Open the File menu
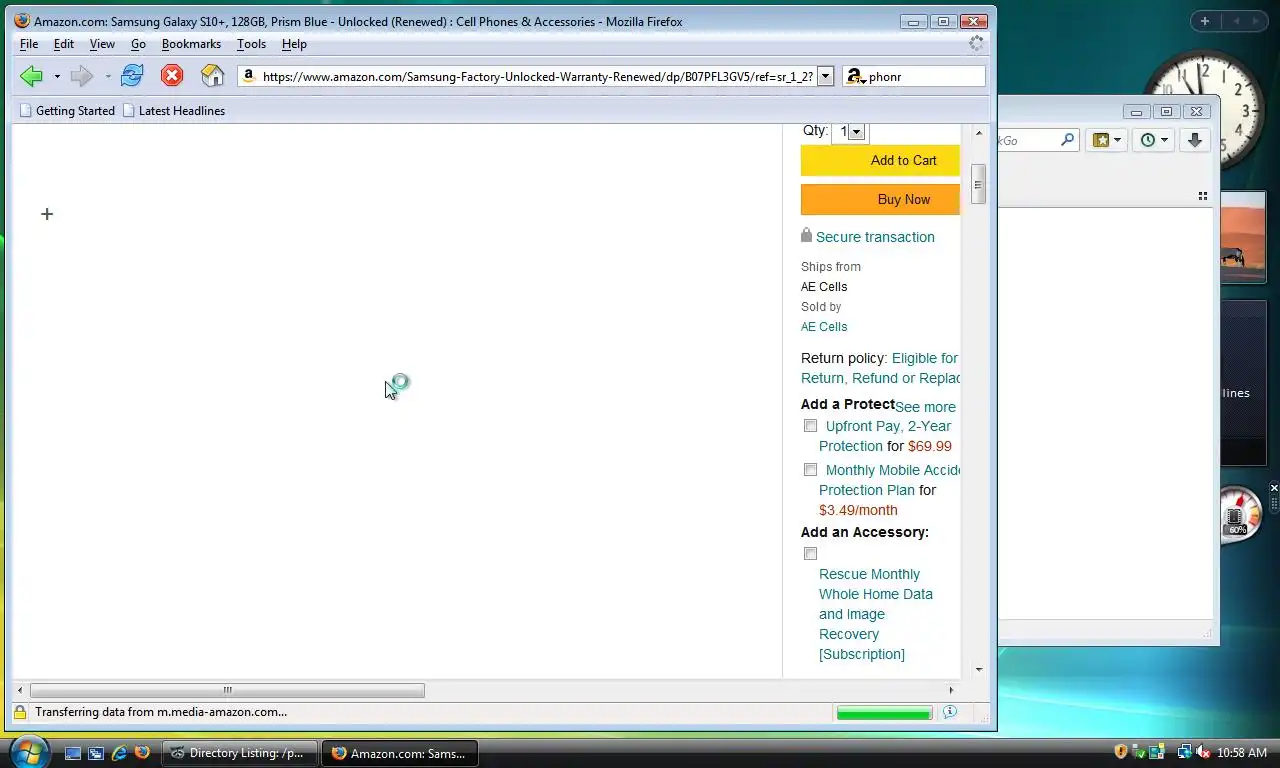The height and width of the screenshot is (768, 1280). 29,44
